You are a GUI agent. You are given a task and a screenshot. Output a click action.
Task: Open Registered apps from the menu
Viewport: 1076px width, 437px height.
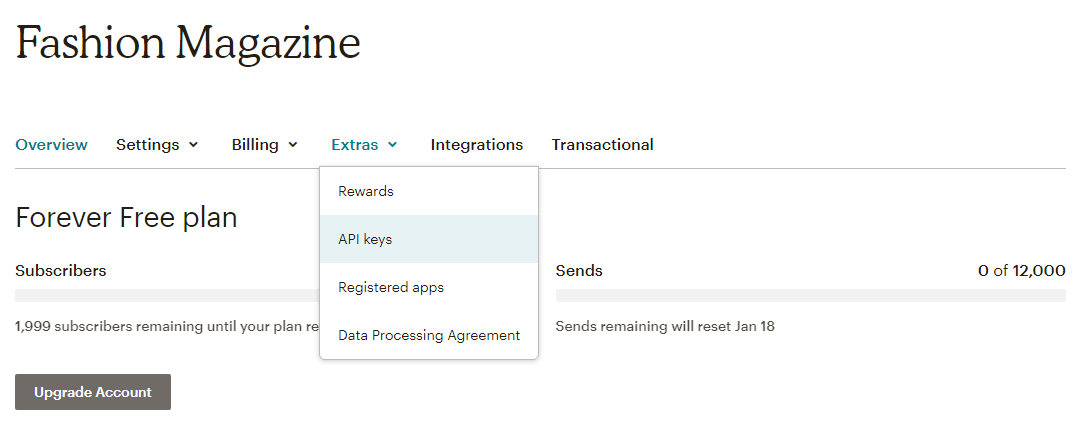pyautogui.click(x=429, y=287)
